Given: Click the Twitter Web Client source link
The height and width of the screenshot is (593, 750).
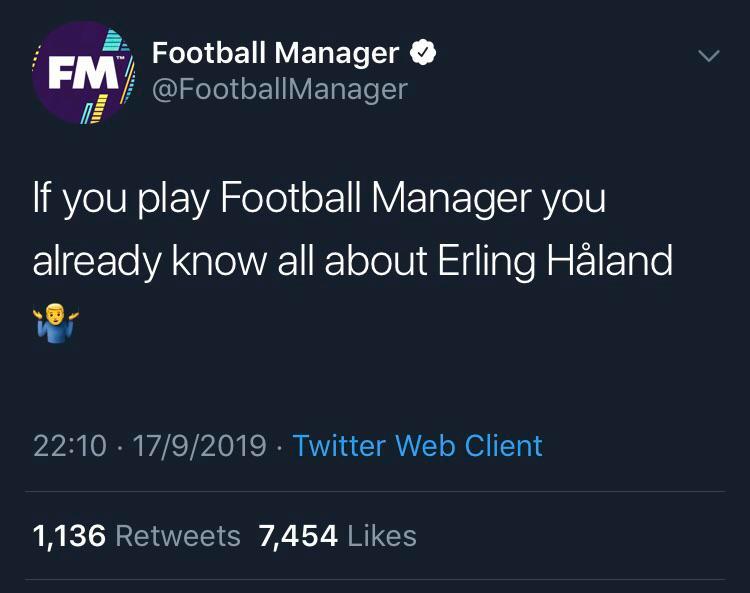Looking at the screenshot, I should 418,446.
